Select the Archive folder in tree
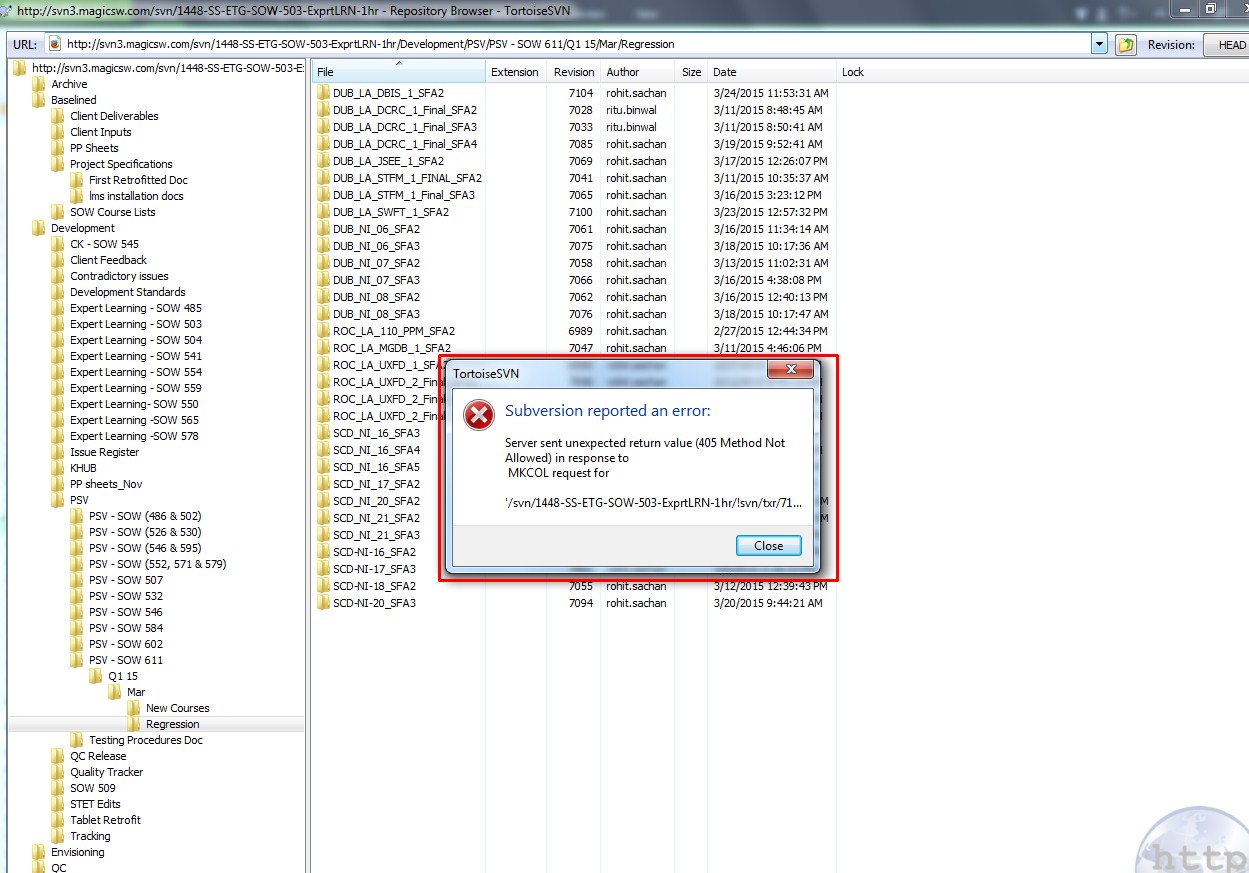Viewport: 1249px width, 873px height. tap(69, 84)
